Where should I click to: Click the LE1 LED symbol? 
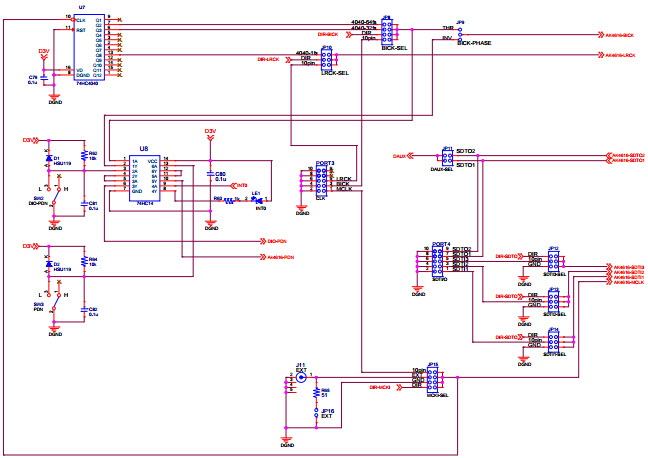[x=256, y=199]
